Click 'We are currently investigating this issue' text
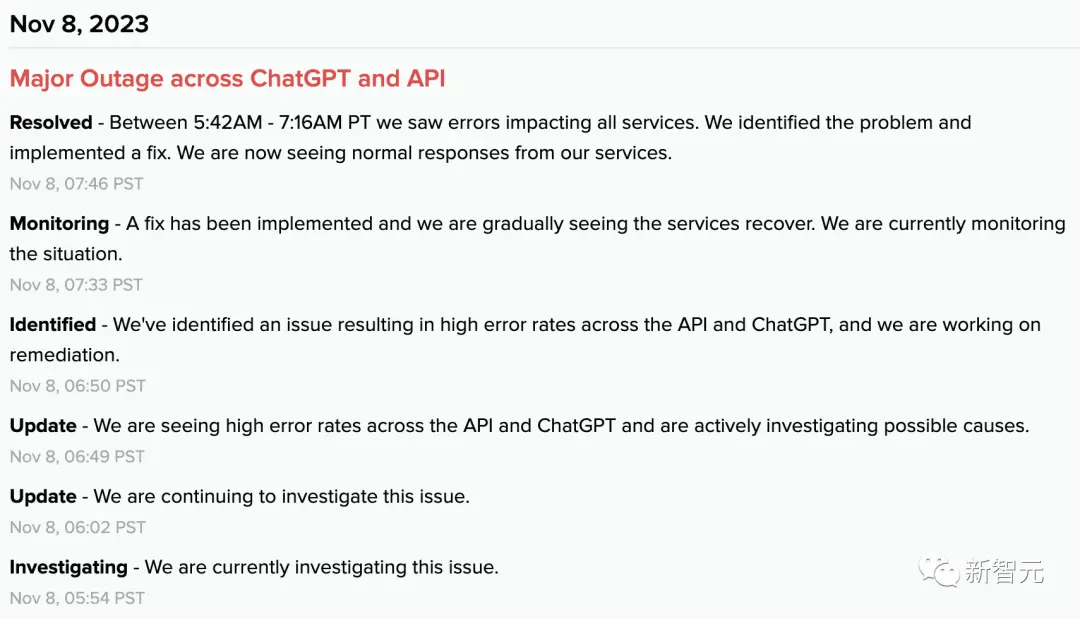 pos(322,567)
